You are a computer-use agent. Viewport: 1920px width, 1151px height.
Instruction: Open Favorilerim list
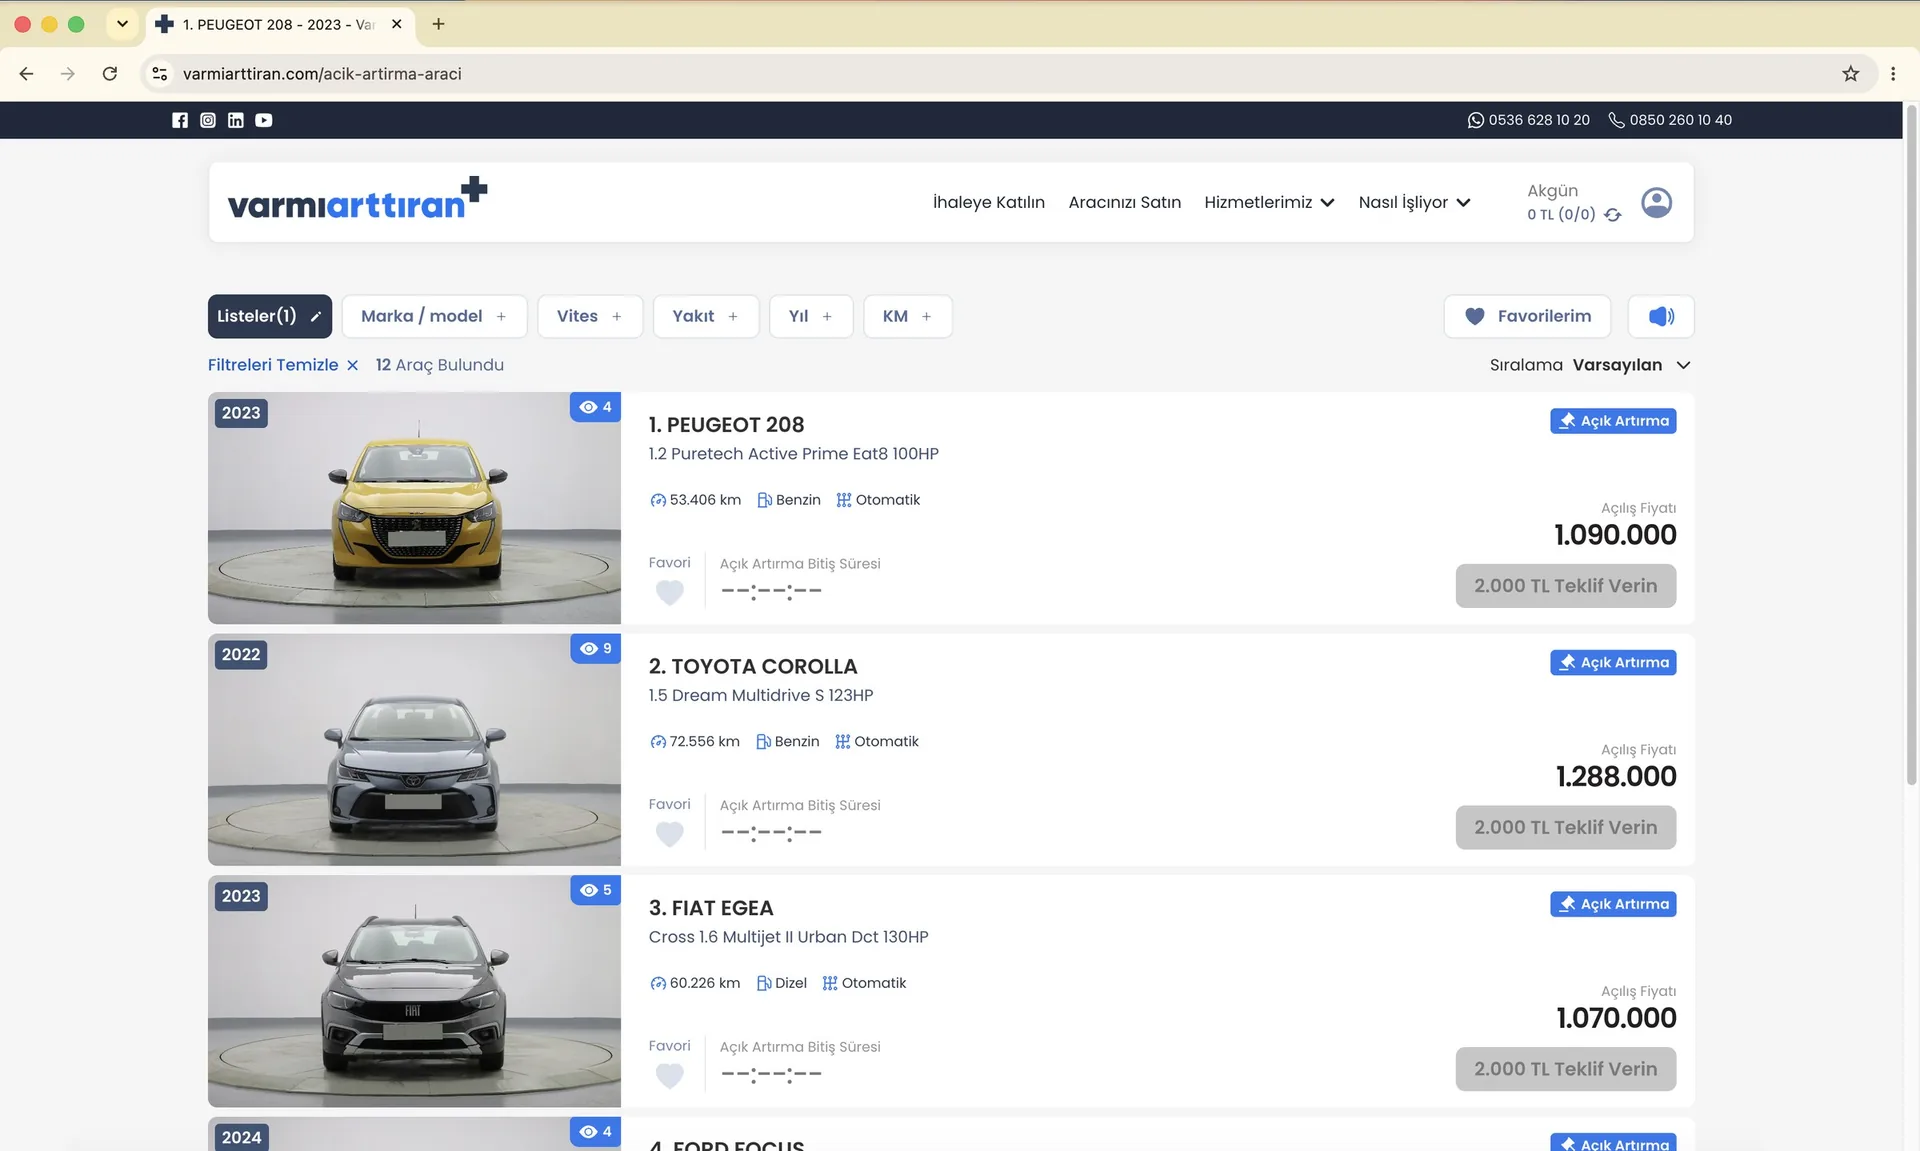(x=1527, y=316)
